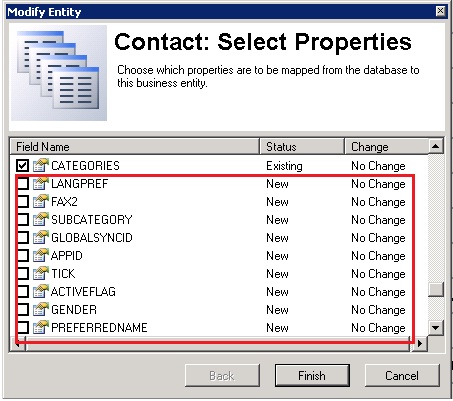Sort by Status column header

pyautogui.click(x=302, y=146)
